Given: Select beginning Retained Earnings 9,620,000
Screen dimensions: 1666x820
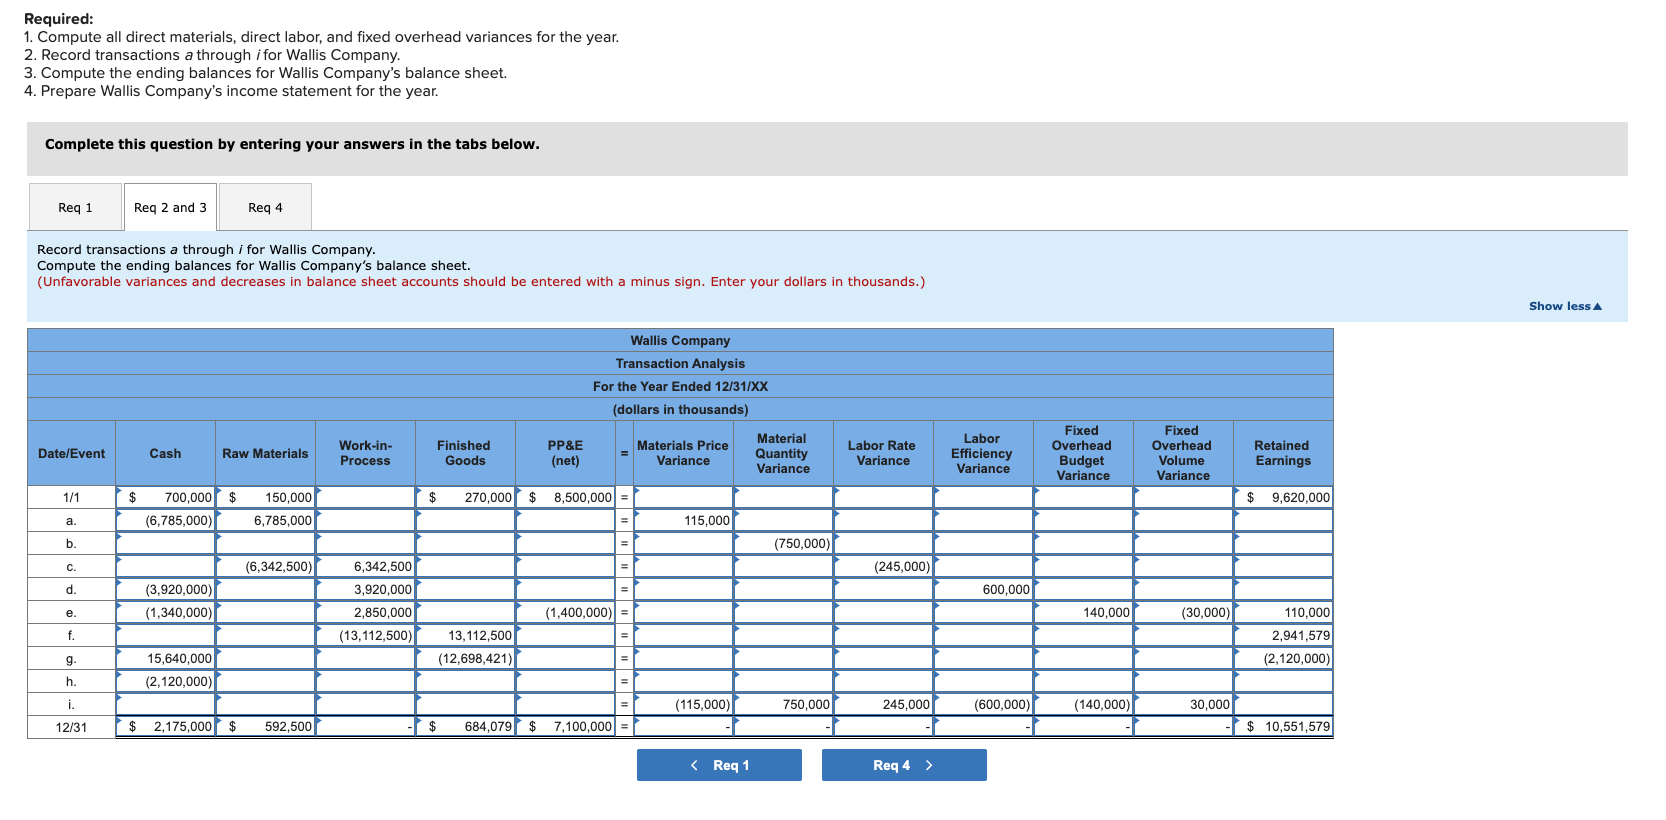Looking at the screenshot, I should click(x=1283, y=497).
